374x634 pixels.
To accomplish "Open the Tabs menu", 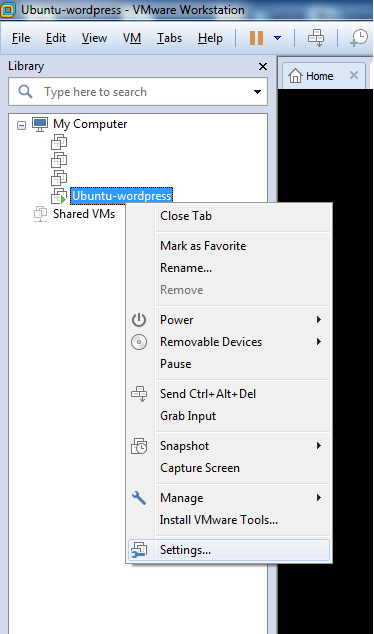I will click(169, 38).
